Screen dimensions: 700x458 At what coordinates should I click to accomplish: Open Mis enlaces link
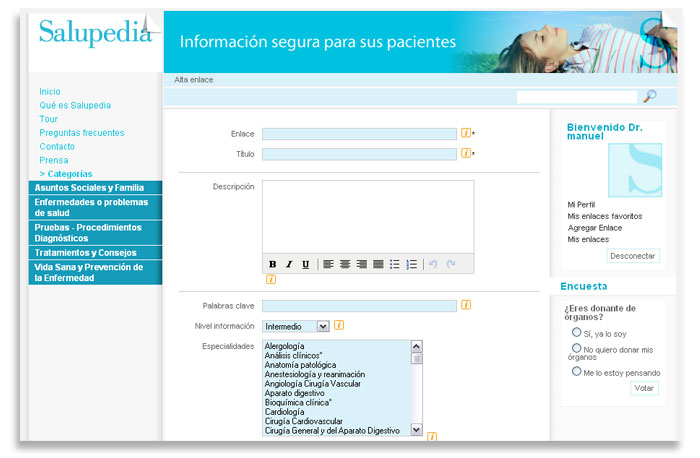tap(588, 240)
